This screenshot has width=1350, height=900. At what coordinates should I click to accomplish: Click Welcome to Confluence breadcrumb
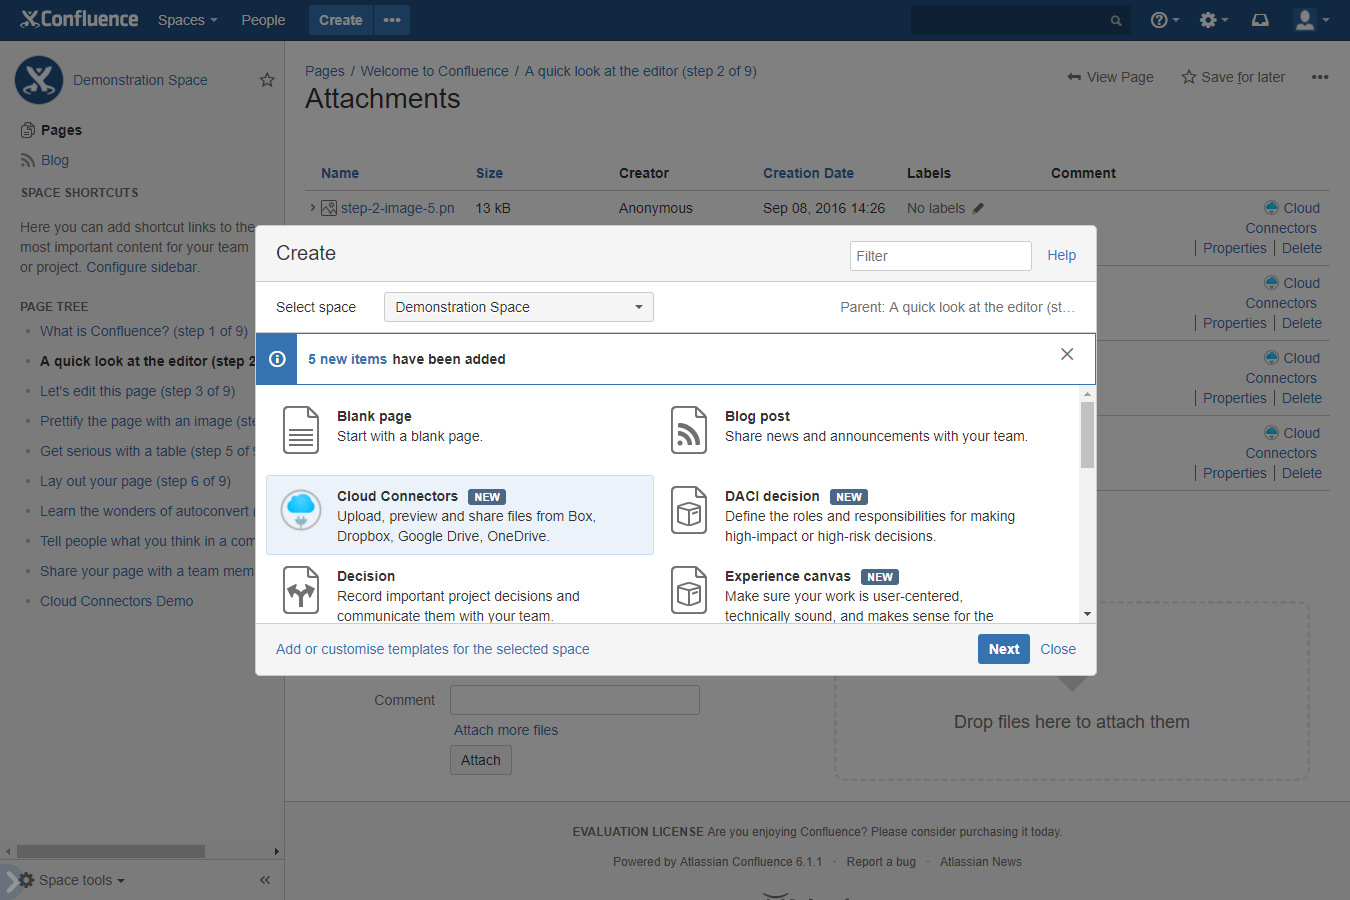tap(434, 71)
